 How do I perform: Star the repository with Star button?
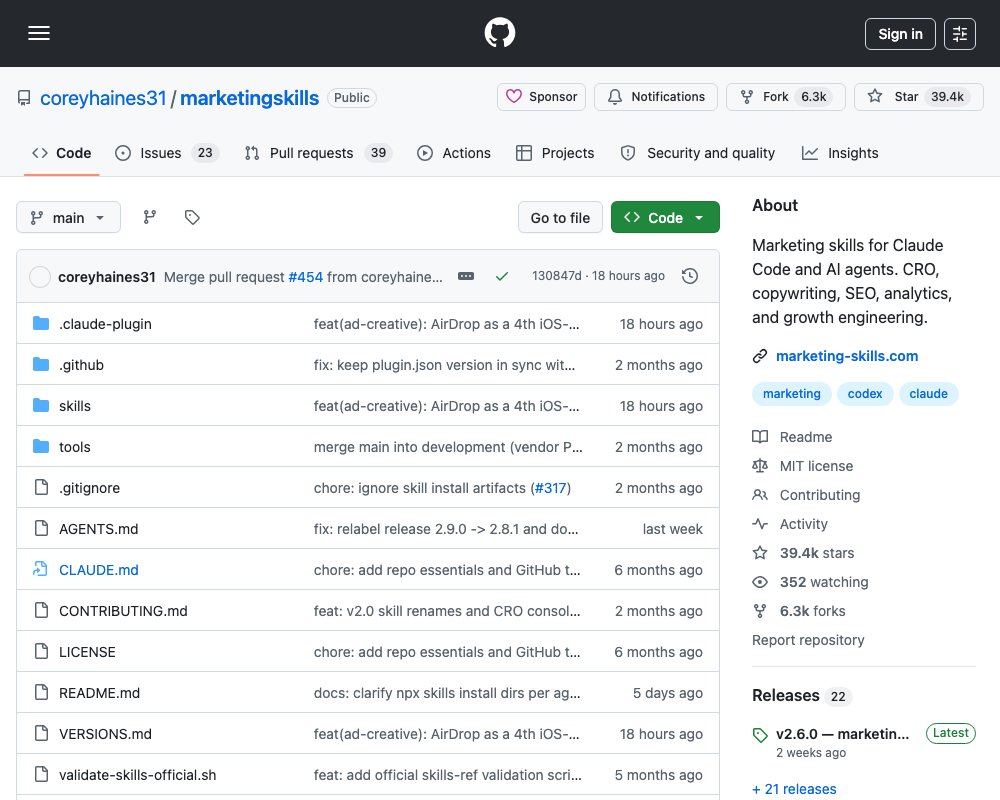pyautogui.click(x=918, y=97)
